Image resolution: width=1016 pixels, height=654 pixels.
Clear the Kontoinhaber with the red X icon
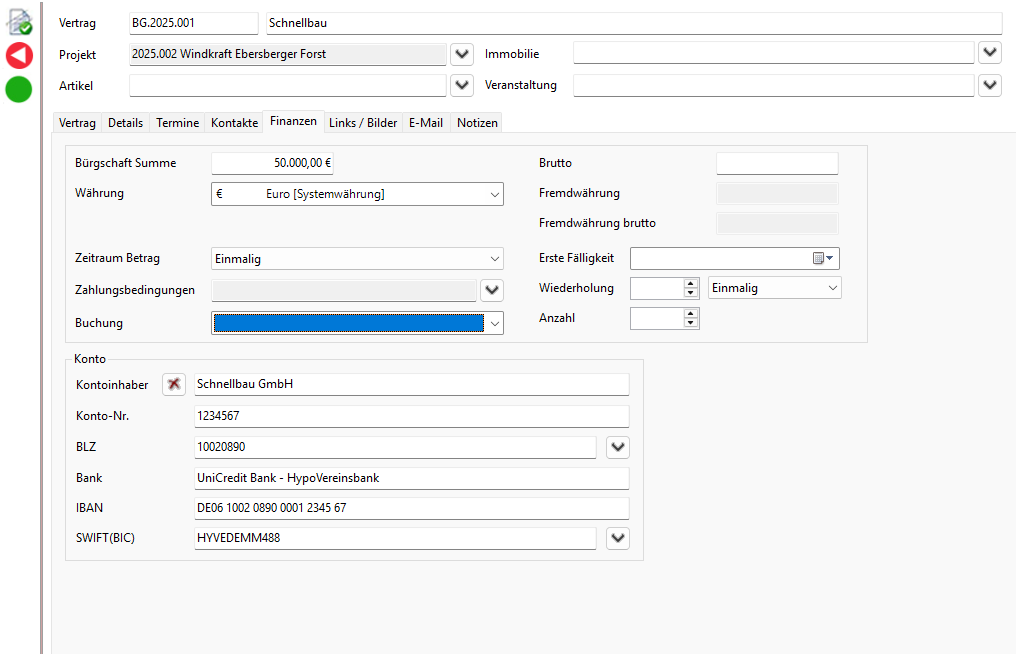pyautogui.click(x=174, y=384)
